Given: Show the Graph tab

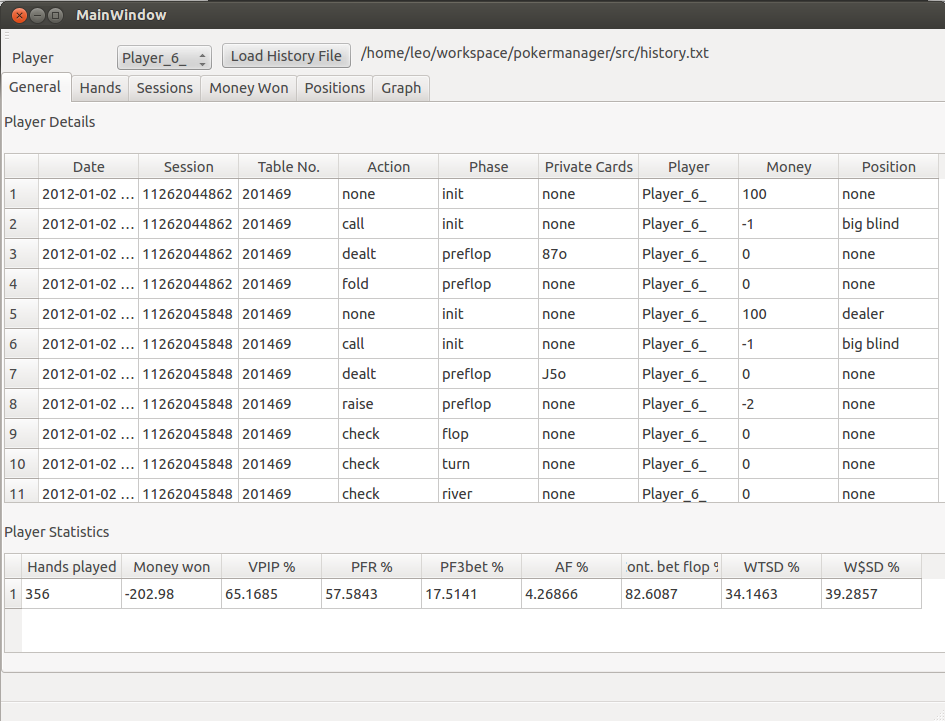Looking at the screenshot, I should click(x=401, y=88).
